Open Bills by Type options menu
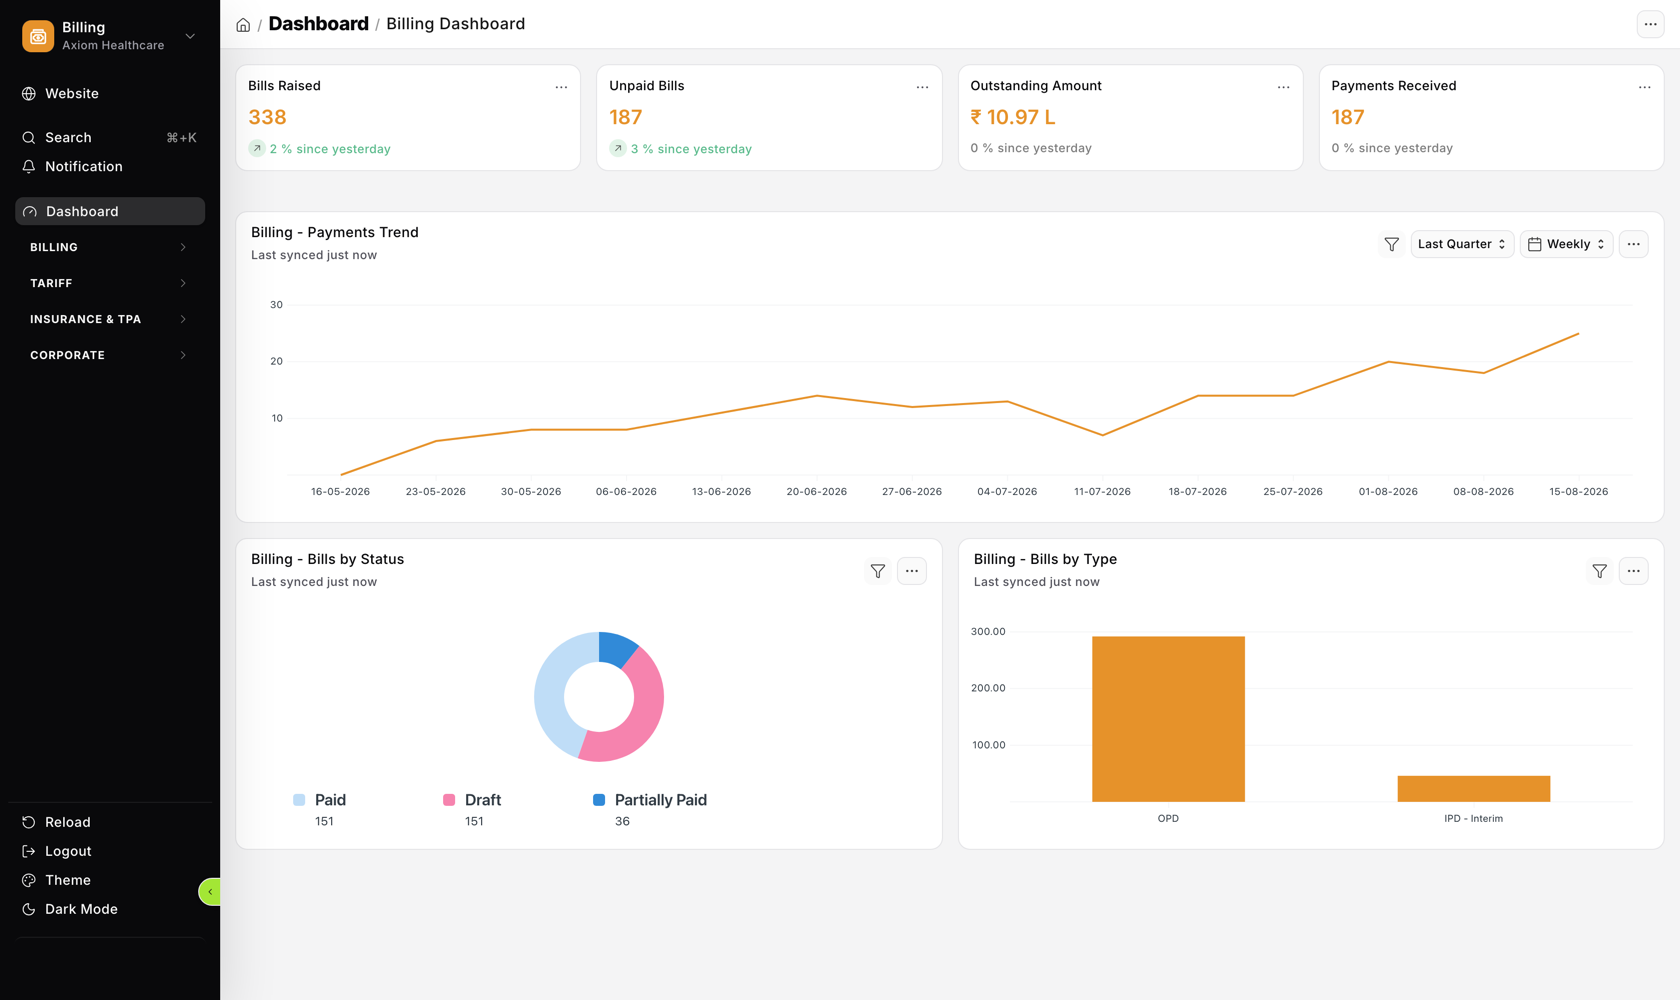1680x1000 pixels. point(1633,571)
